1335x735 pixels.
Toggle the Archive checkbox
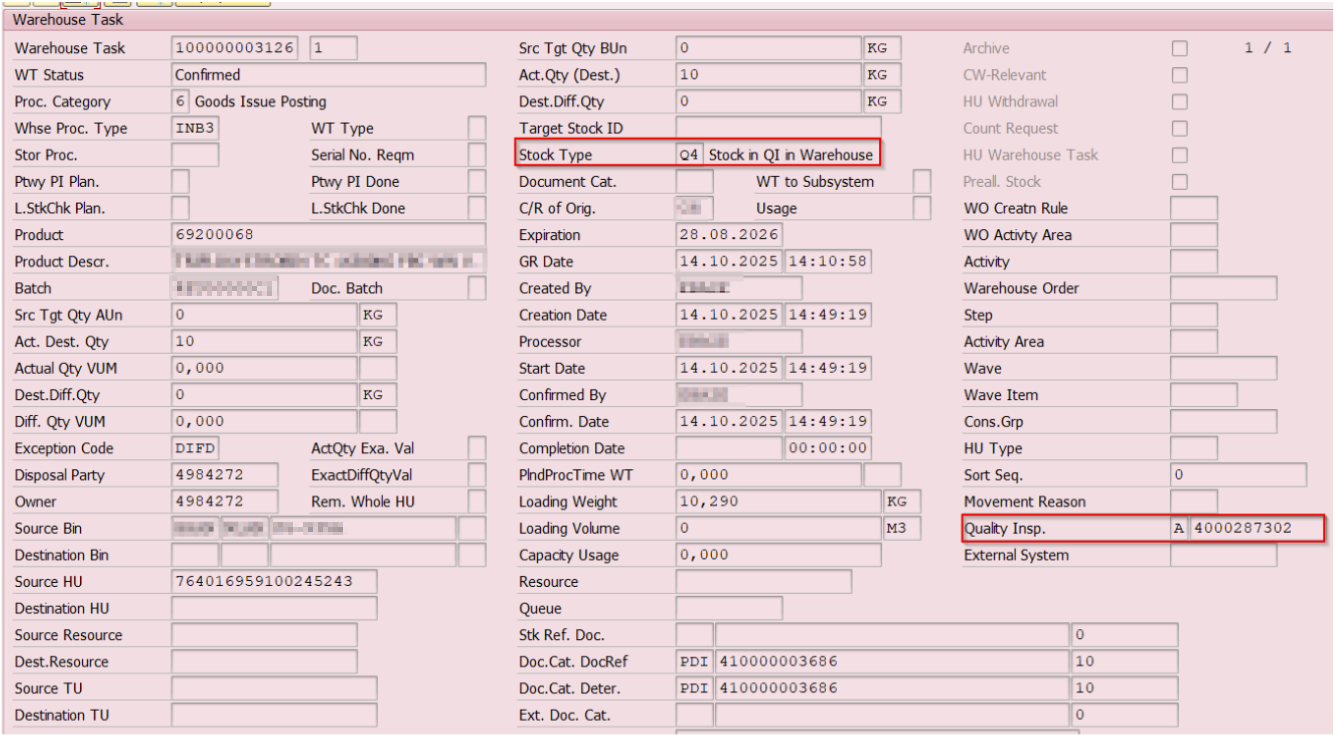tap(1180, 49)
